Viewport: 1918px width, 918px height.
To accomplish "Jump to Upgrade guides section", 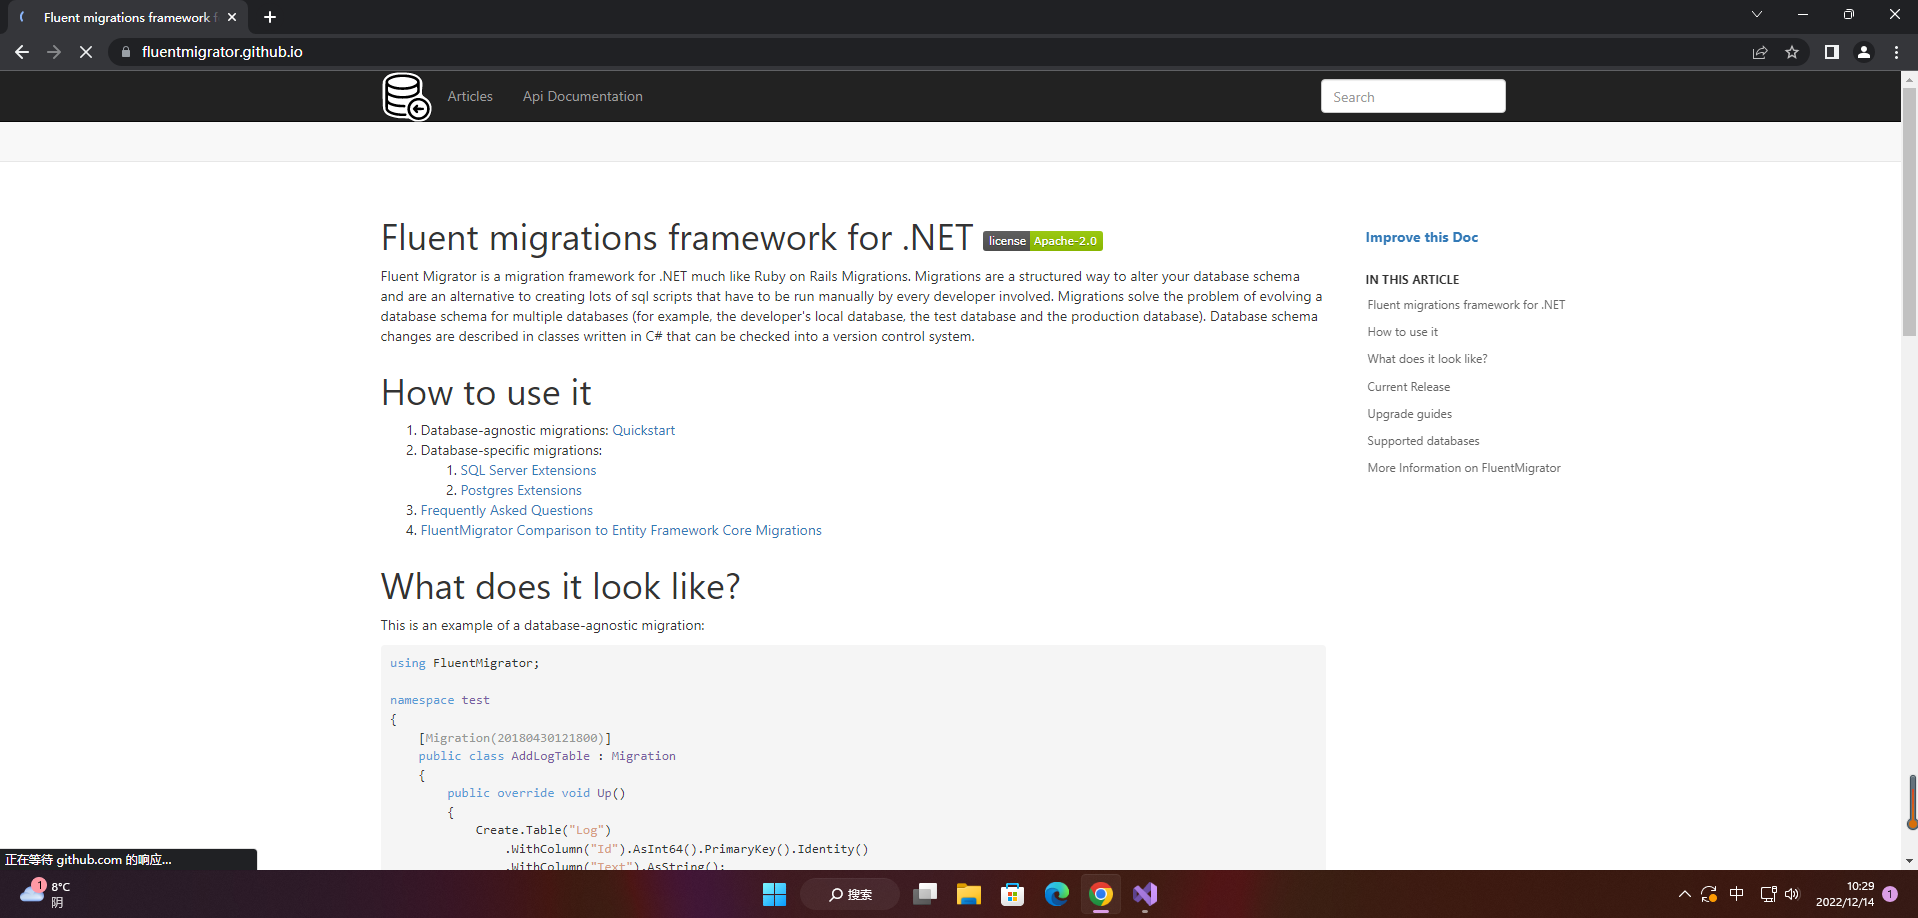I will [x=1409, y=414].
